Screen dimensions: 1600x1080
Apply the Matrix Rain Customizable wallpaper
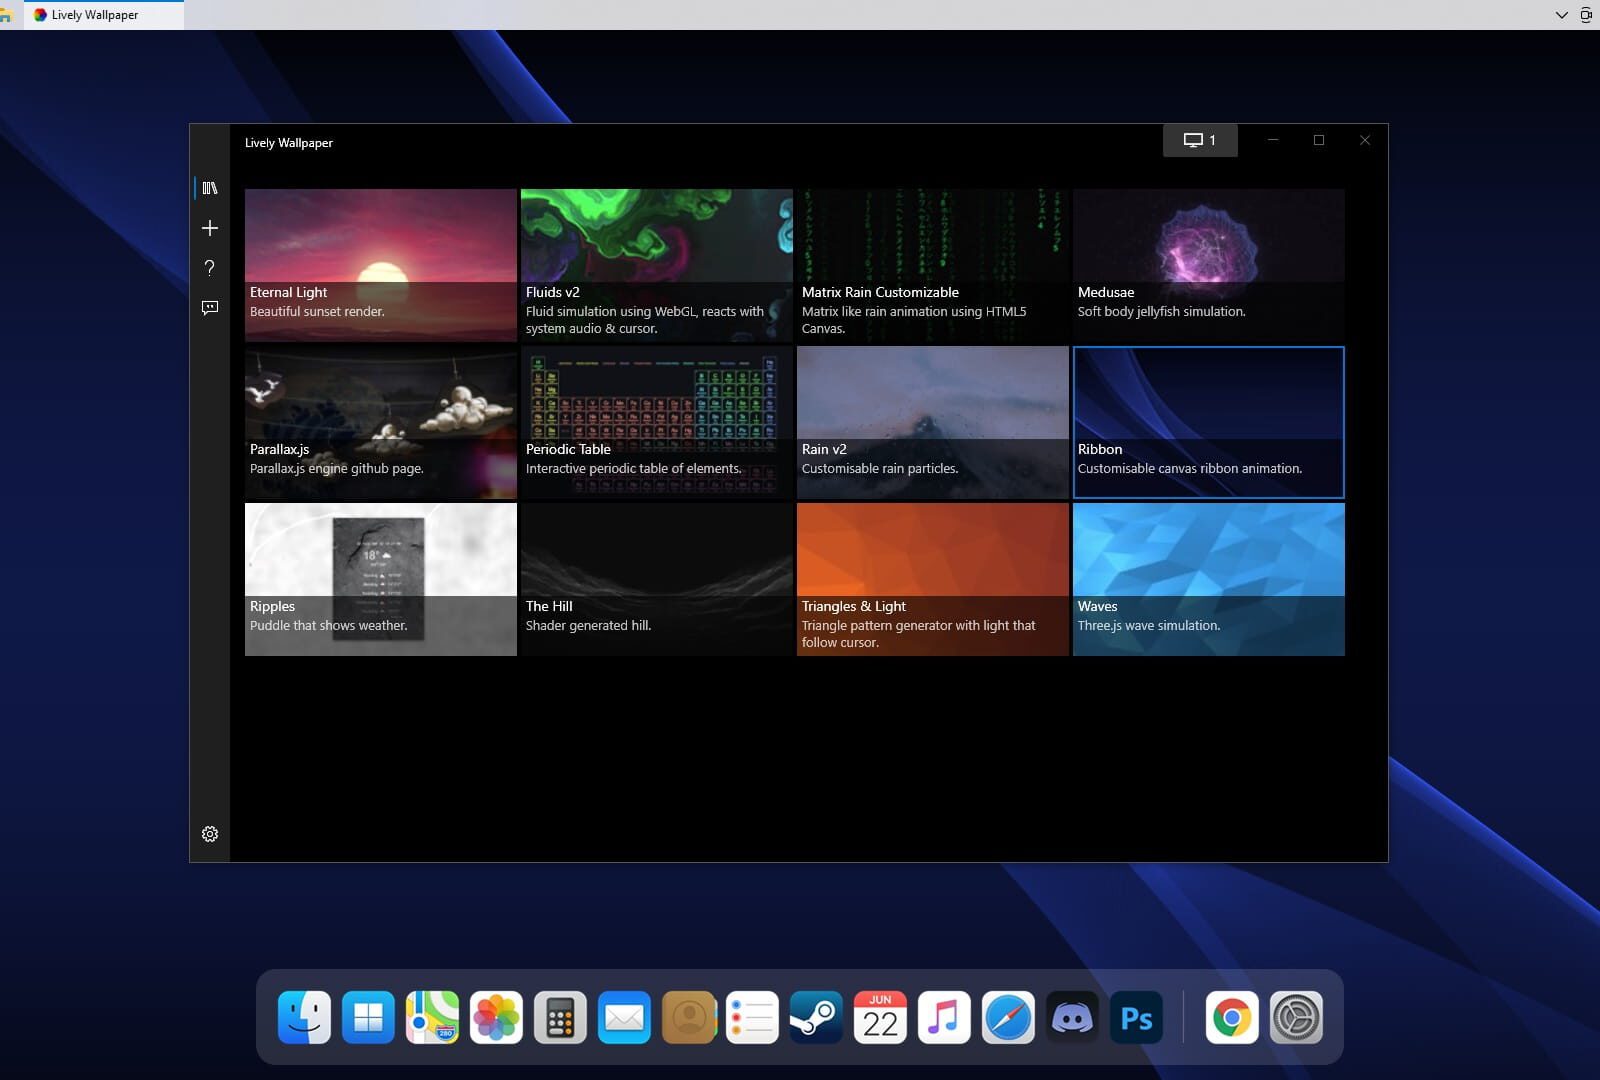pos(932,265)
